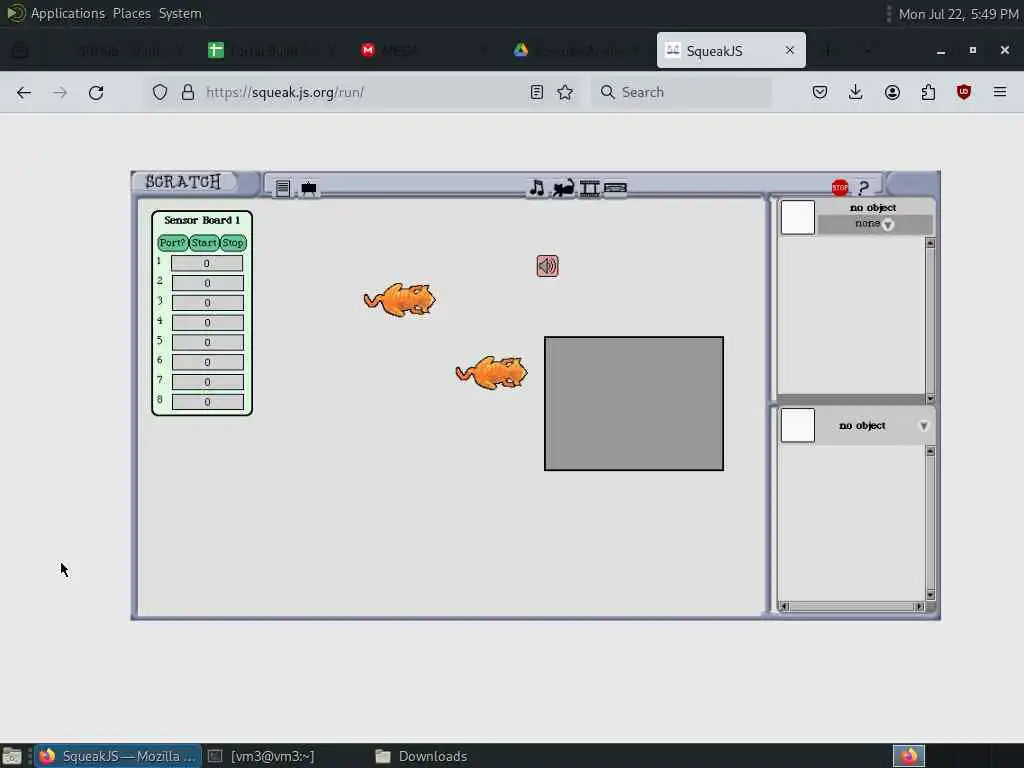This screenshot has height=768, width=1024.
Task: Toggle reader view icon in address bar
Action: pyautogui.click(x=537, y=92)
